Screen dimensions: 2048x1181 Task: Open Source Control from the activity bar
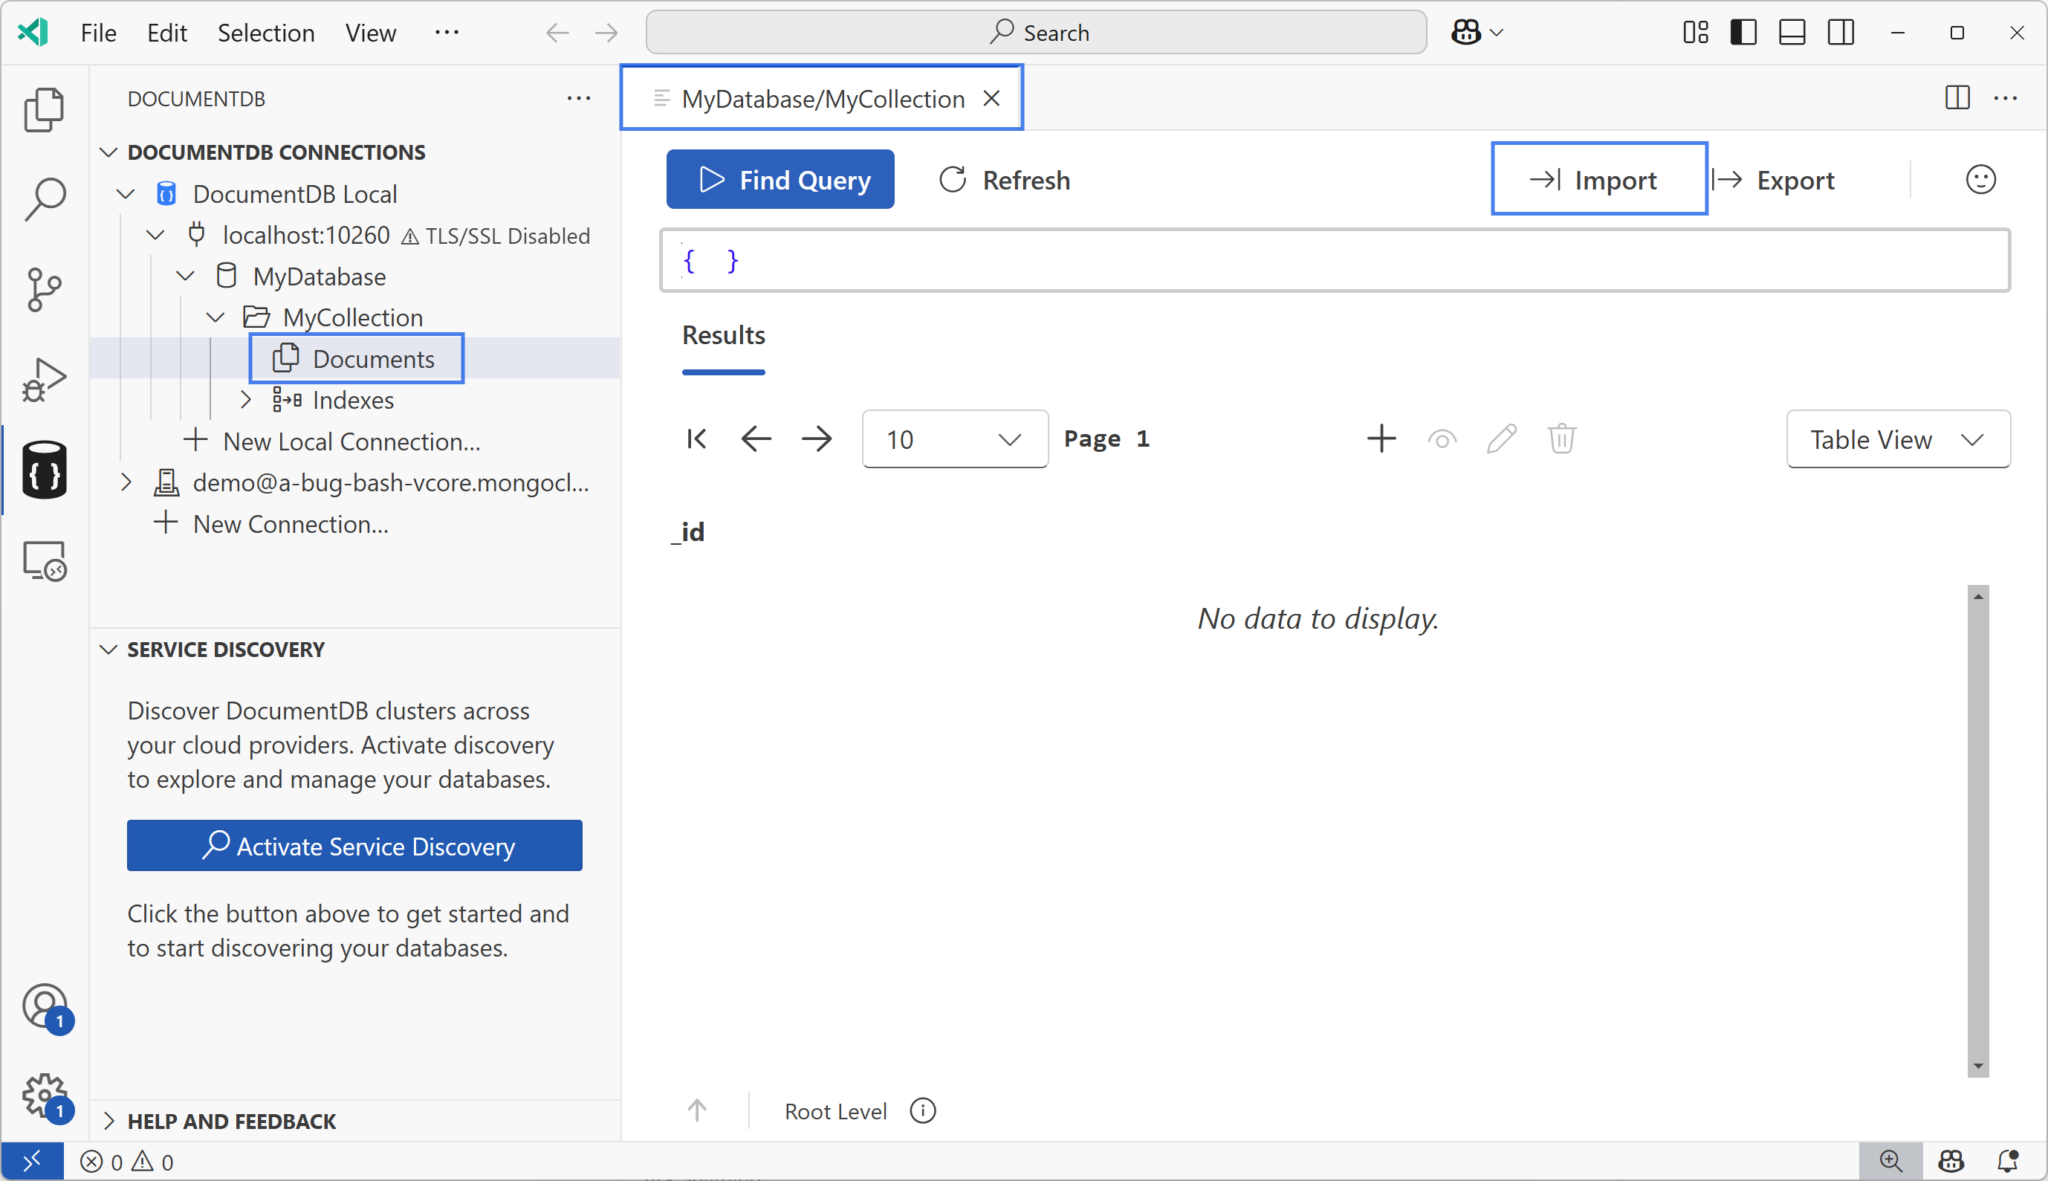[43, 288]
